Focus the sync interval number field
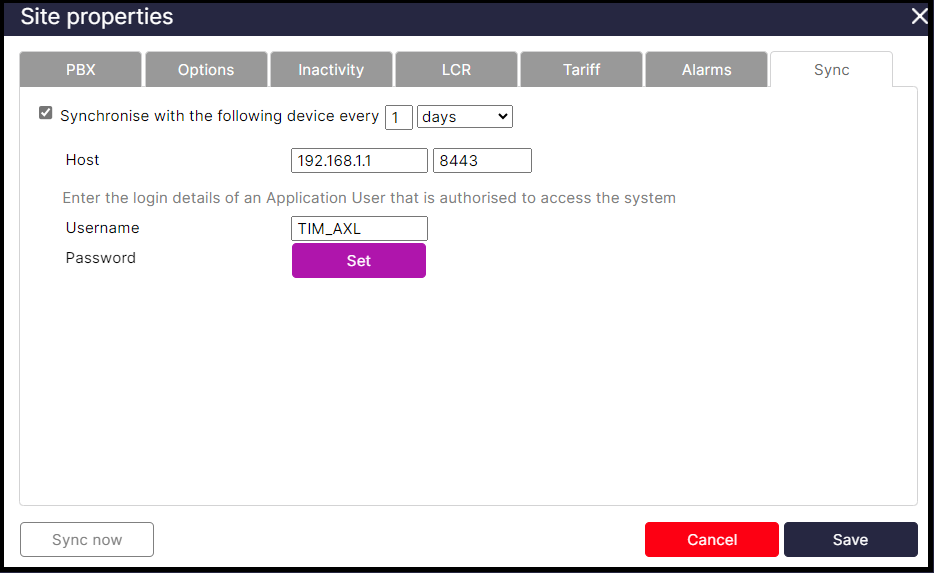This screenshot has height=573, width=934. point(399,118)
